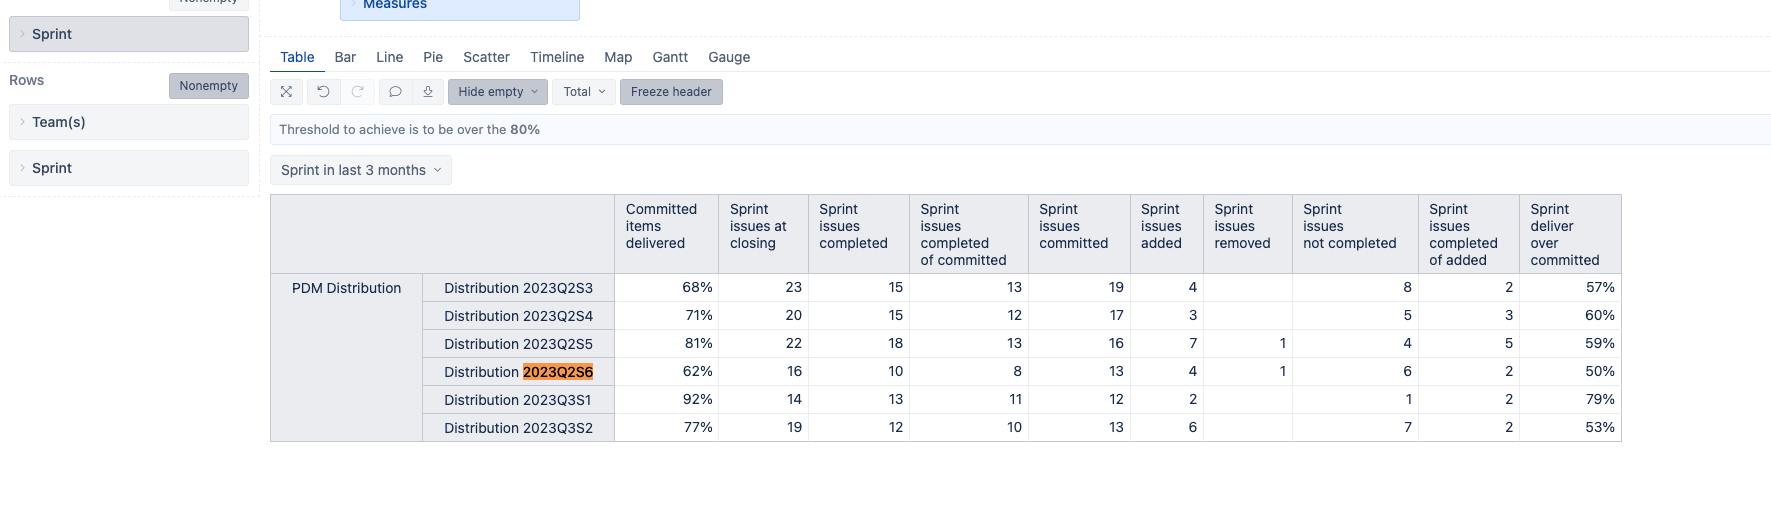The image size is (1771, 526).
Task: Switch to the Bar chart tab
Action: tap(345, 57)
